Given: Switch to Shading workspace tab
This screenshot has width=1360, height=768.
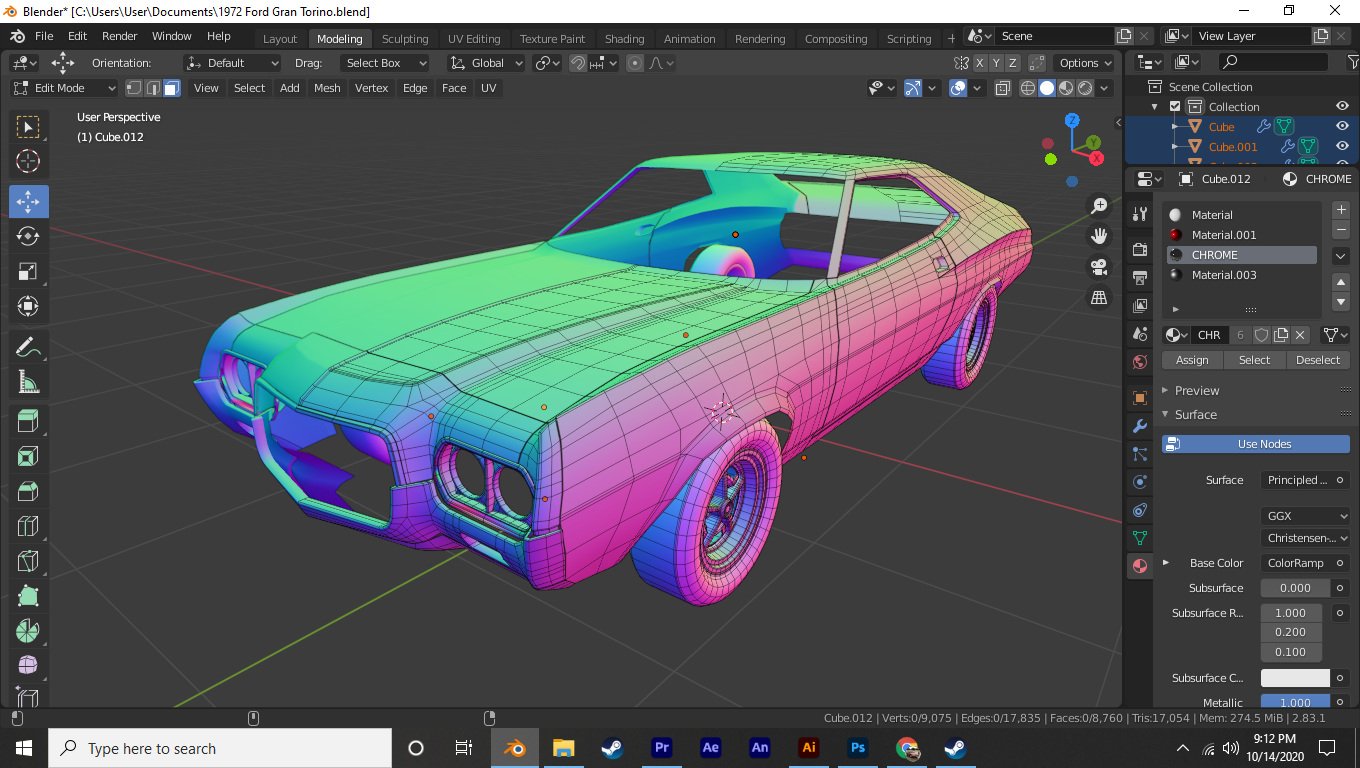Looking at the screenshot, I should (625, 39).
